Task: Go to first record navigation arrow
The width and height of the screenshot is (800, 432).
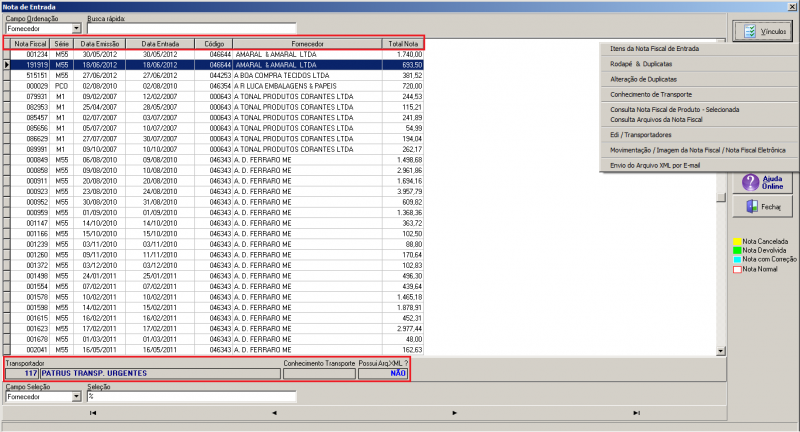Action: tap(93, 413)
